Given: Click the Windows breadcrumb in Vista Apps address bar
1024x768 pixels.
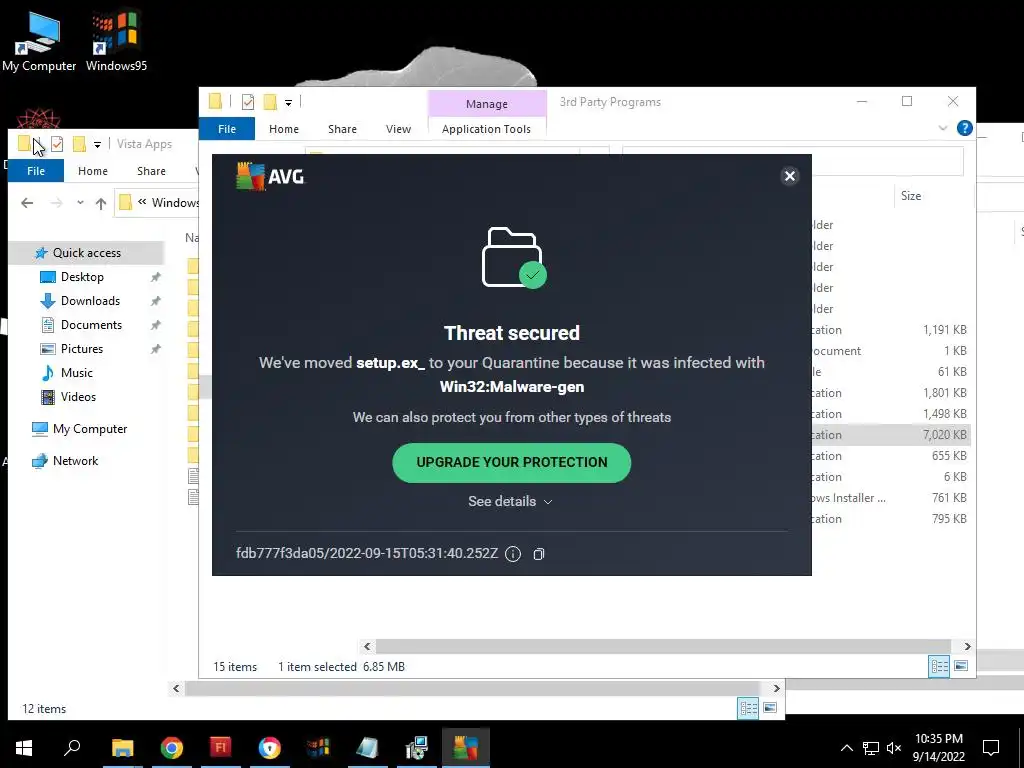Looking at the screenshot, I should click(x=174, y=203).
